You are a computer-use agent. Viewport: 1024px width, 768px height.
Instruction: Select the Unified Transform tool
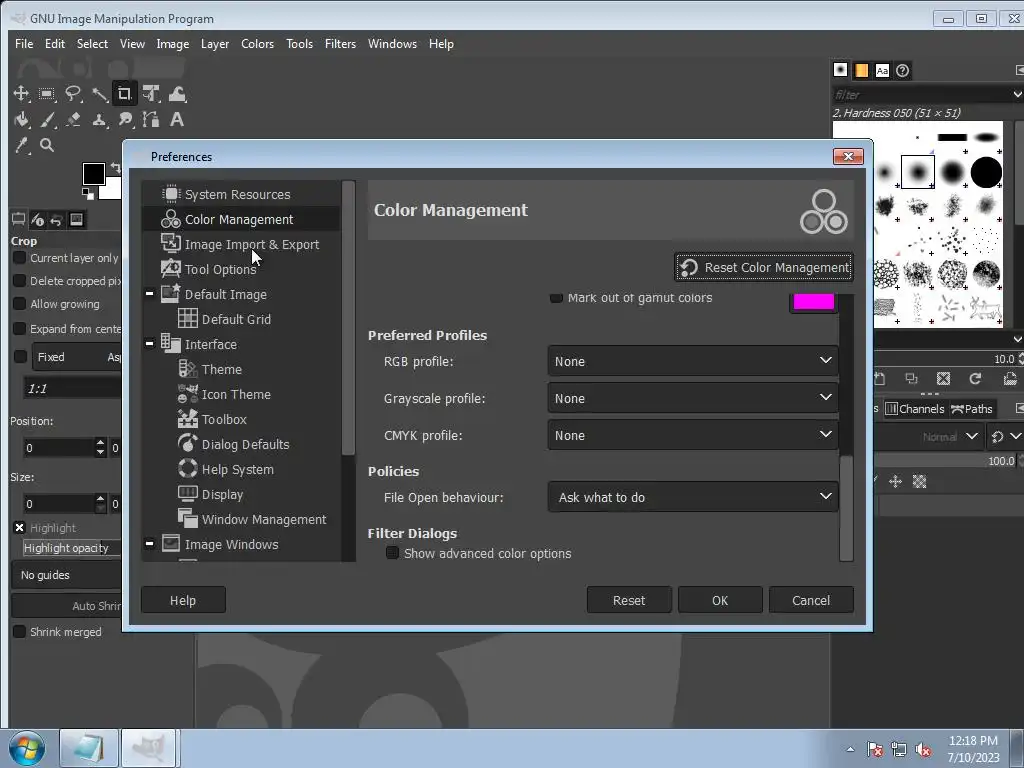click(x=151, y=94)
